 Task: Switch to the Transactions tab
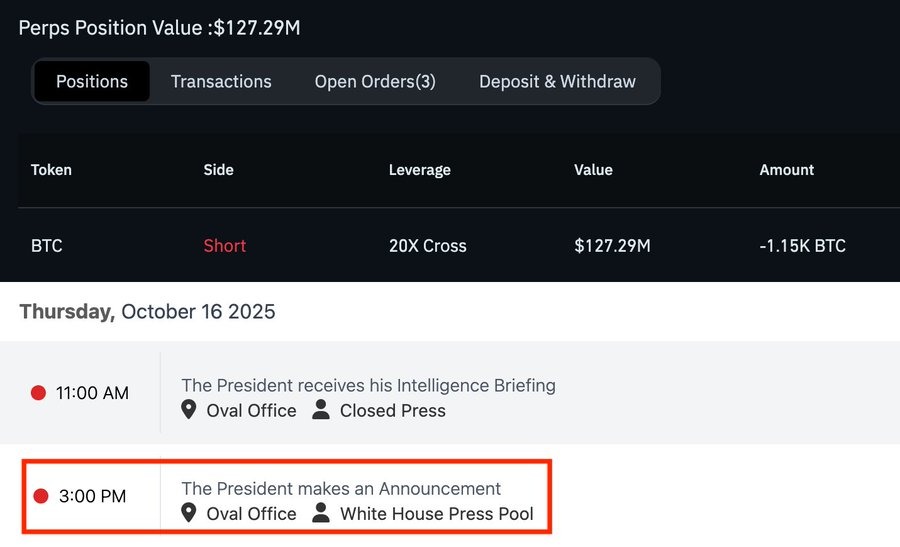click(x=221, y=82)
